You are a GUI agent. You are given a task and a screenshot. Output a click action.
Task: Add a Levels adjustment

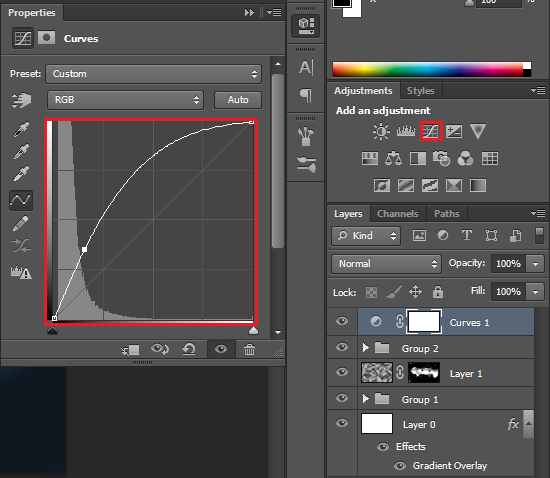[406, 132]
